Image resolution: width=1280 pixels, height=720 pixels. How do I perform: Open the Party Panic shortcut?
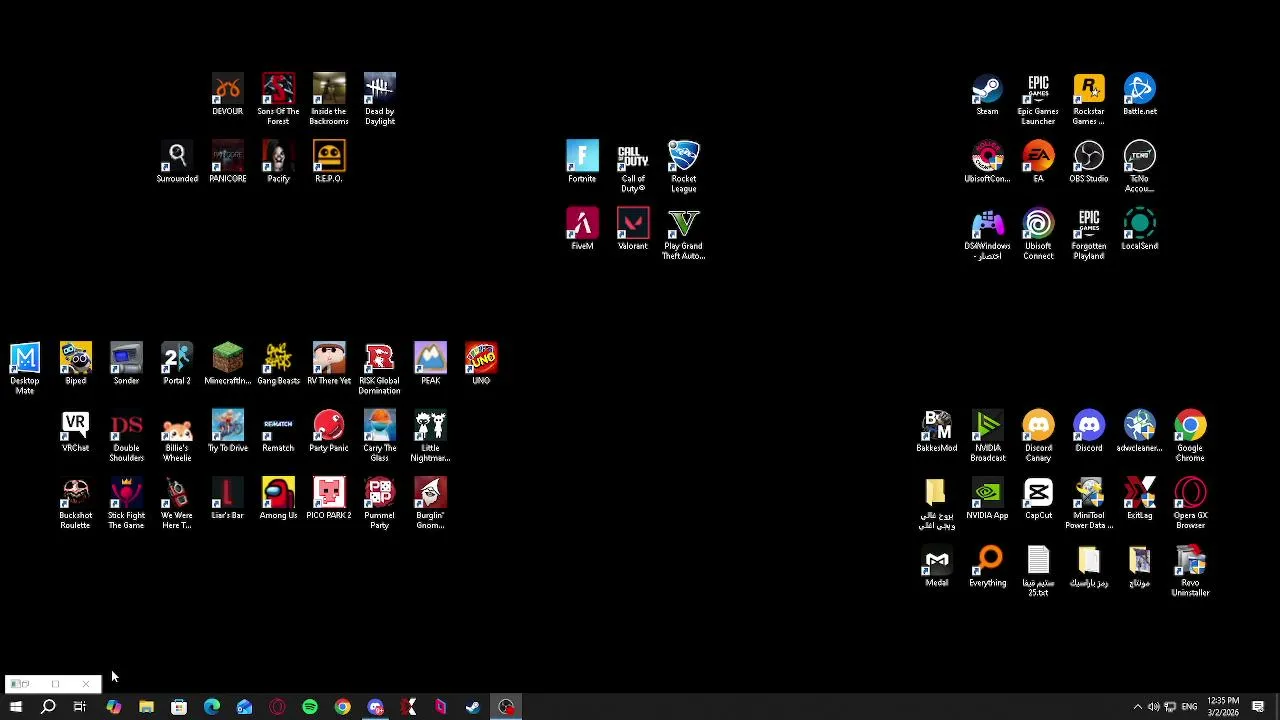[329, 431]
